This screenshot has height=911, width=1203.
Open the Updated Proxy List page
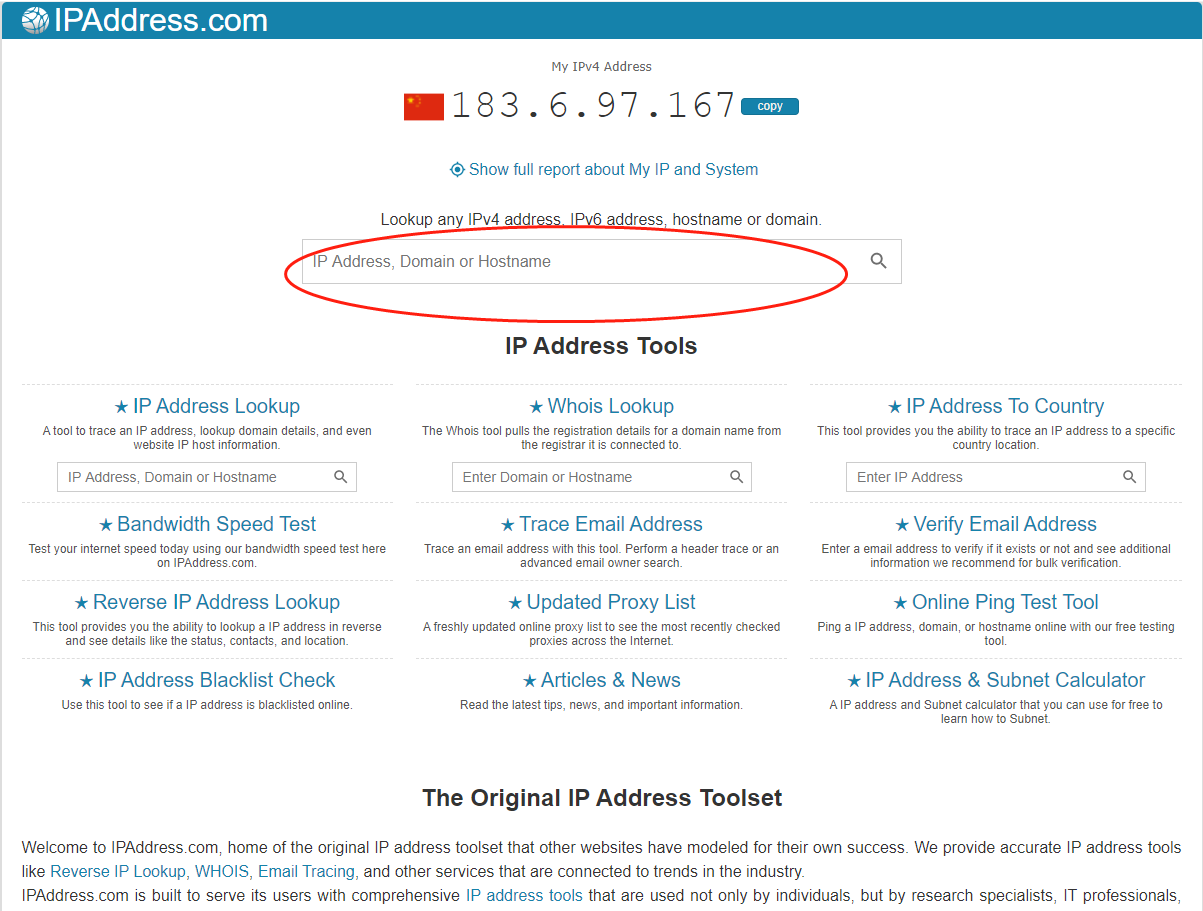[611, 602]
